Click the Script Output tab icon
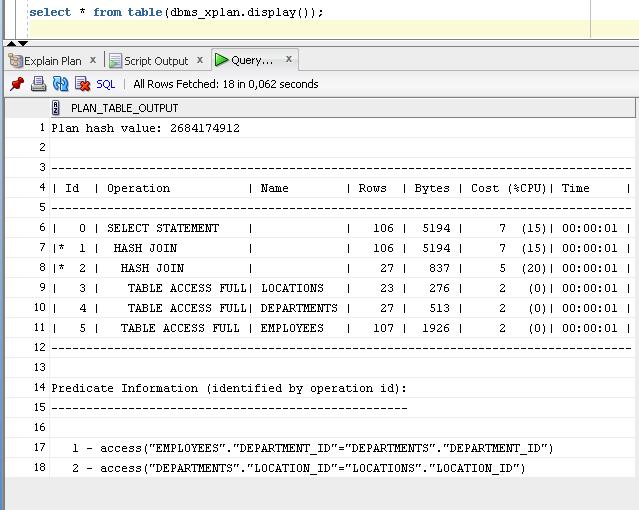 [x=115, y=61]
